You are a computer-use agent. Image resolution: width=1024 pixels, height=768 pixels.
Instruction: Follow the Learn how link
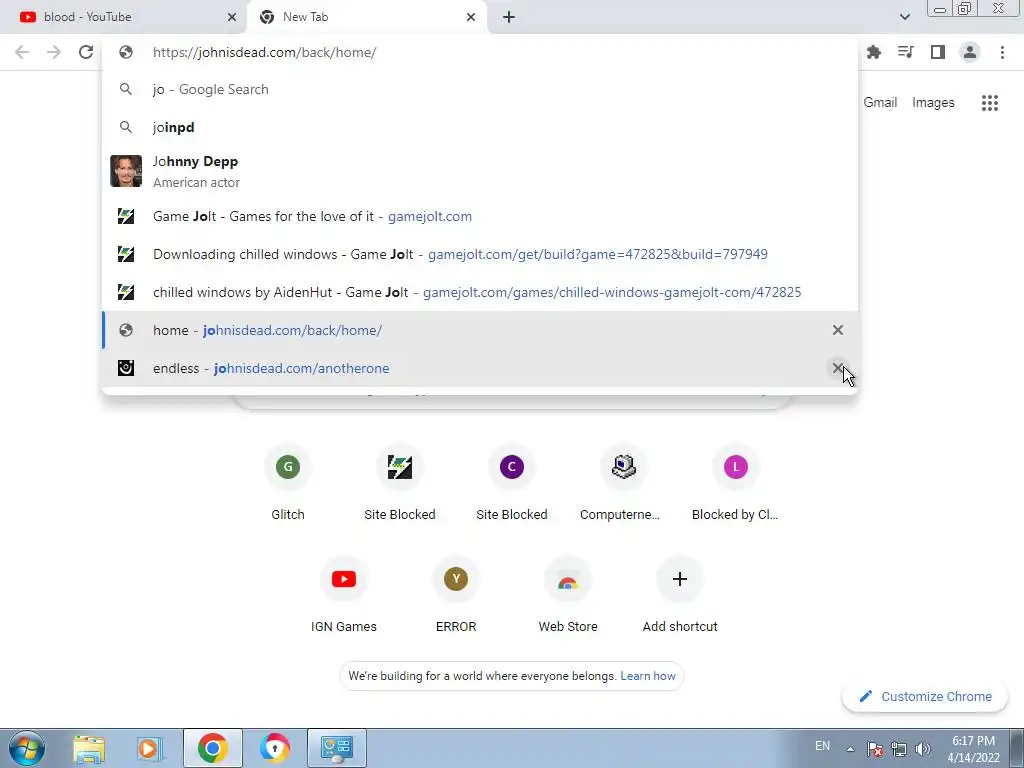648,676
